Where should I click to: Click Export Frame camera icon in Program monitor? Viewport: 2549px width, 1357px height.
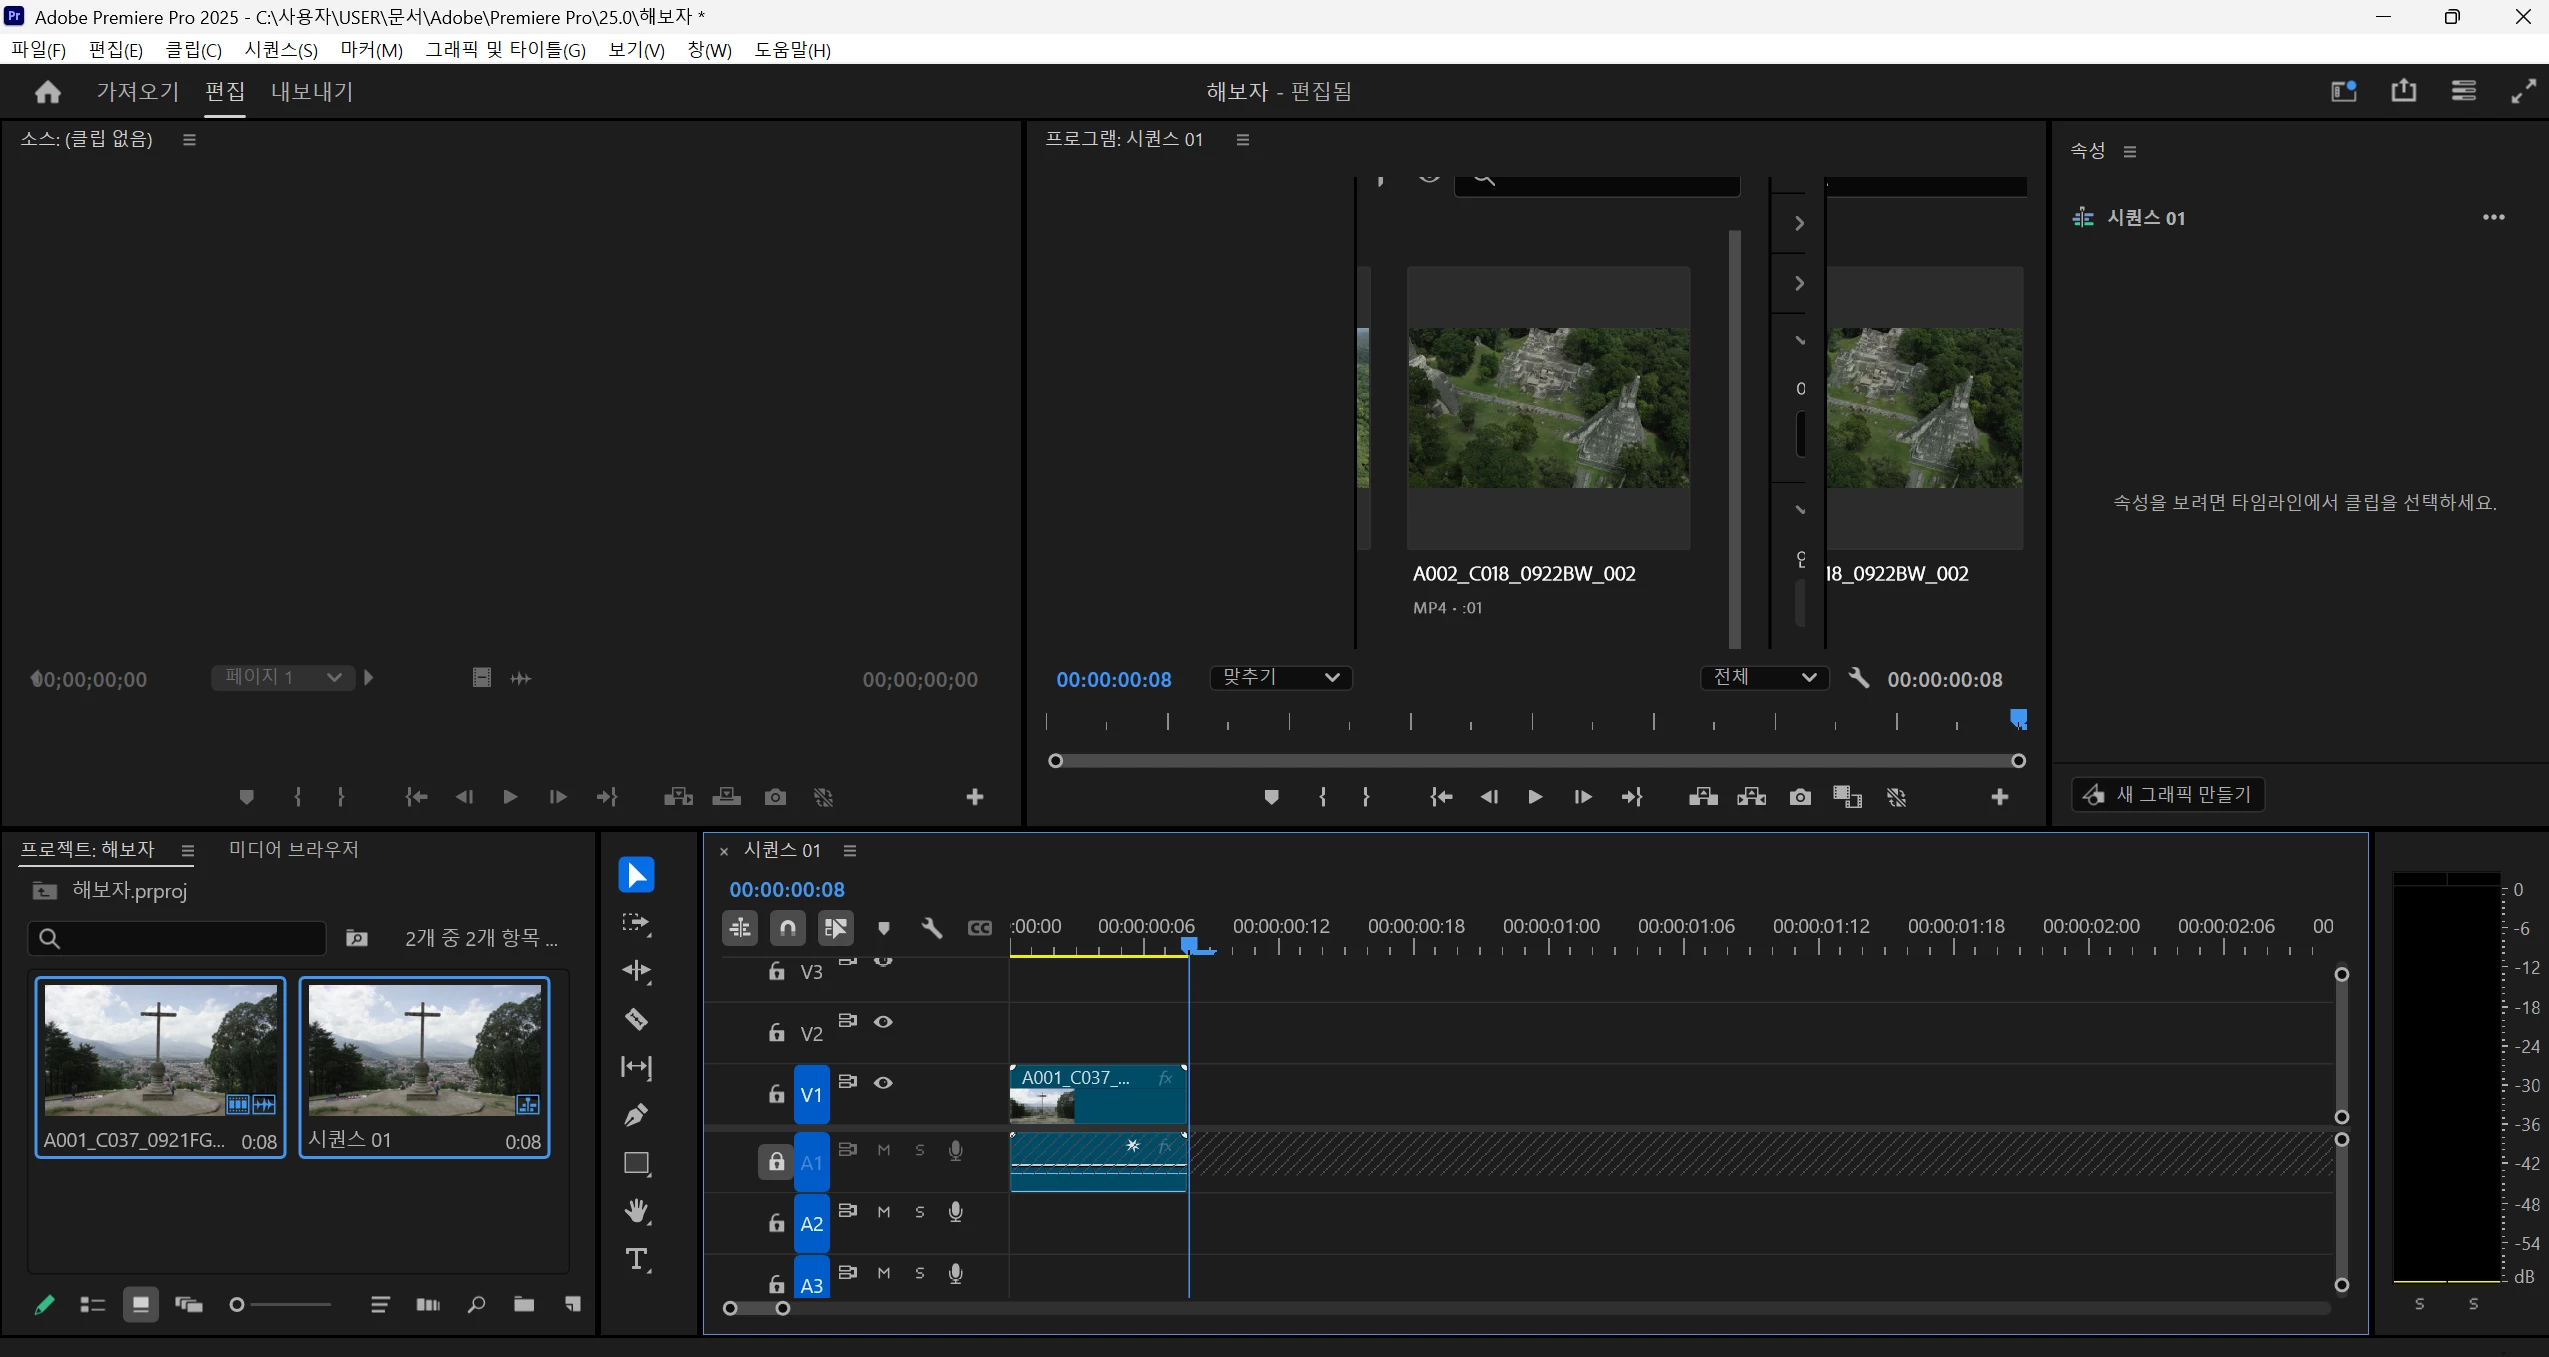[1800, 797]
